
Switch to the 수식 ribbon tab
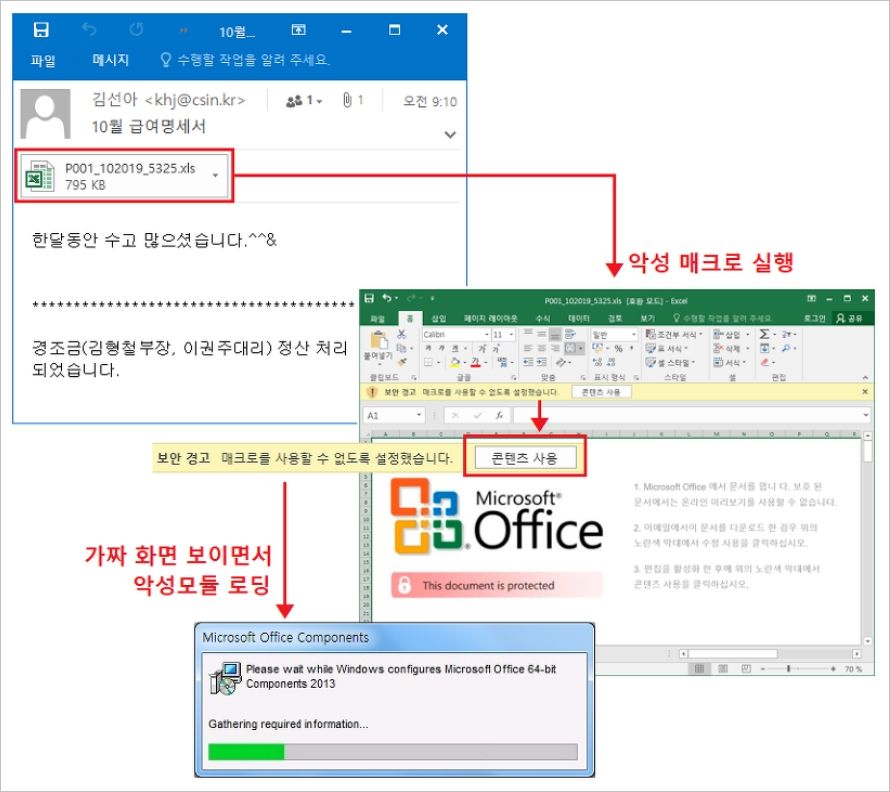(543, 319)
